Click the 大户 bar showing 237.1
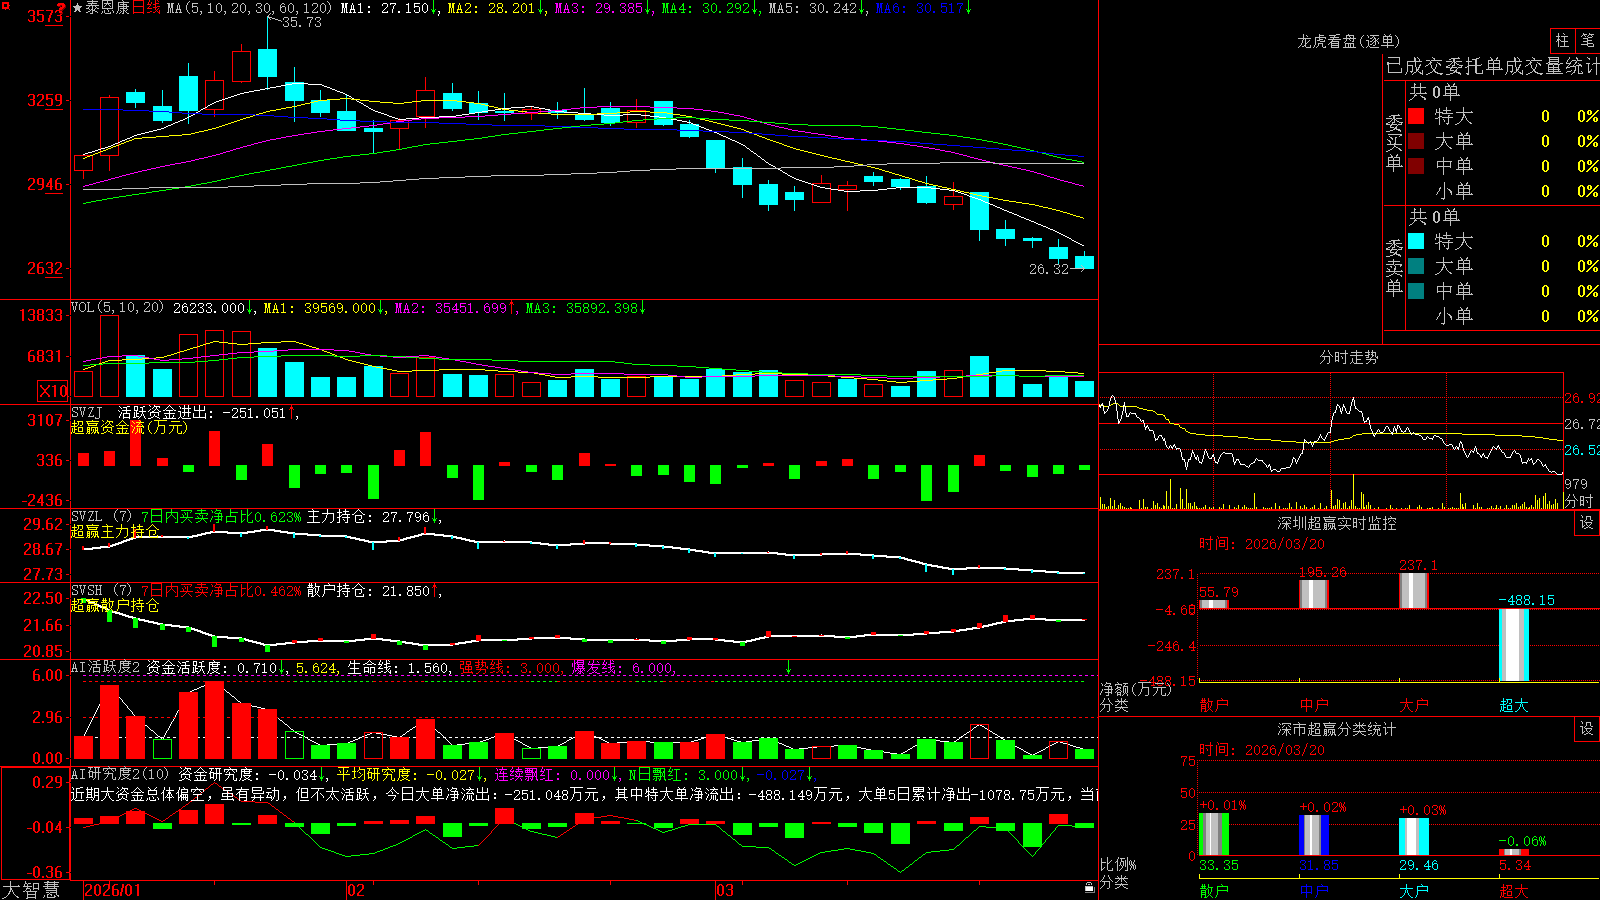The height and width of the screenshot is (900, 1600). click(1414, 590)
